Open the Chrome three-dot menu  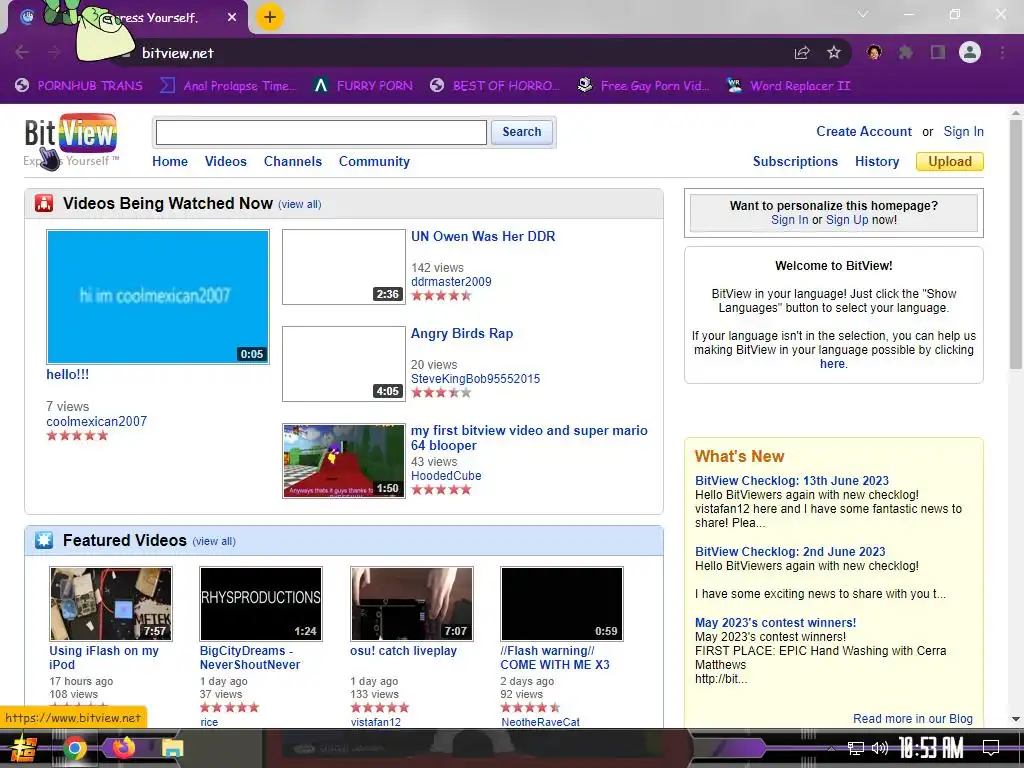pyautogui.click(x=1002, y=52)
